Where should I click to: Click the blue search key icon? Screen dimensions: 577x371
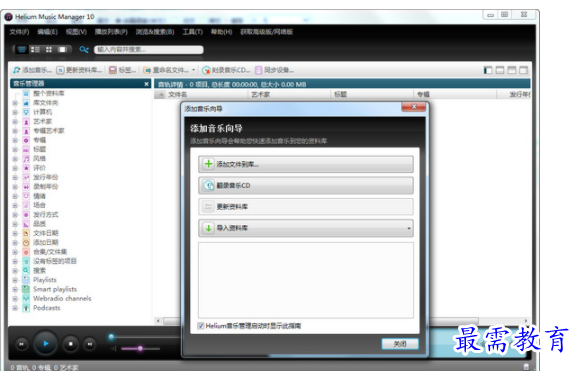[84, 49]
